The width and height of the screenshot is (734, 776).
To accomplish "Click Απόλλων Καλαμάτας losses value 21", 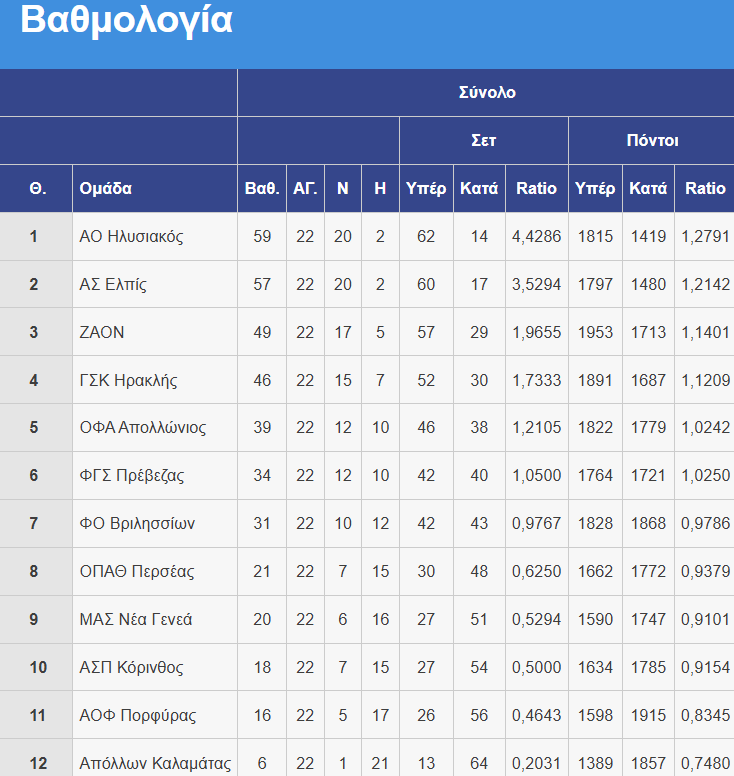I will (380, 763).
